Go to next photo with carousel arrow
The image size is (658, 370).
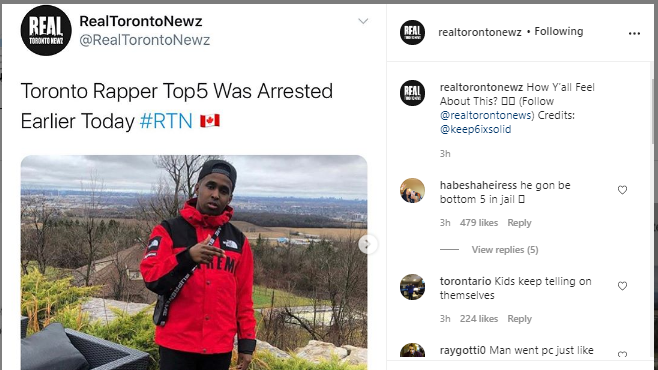tap(367, 244)
